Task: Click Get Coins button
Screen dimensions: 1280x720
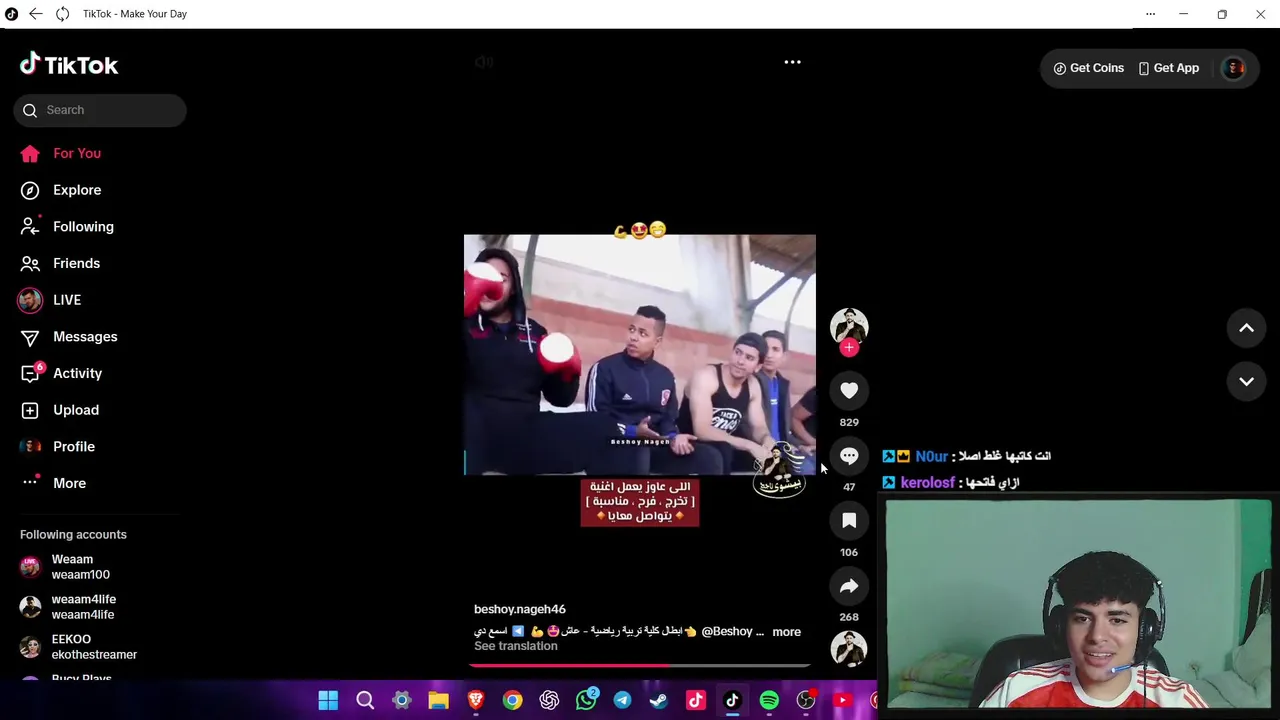Action: (x=1088, y=68)
